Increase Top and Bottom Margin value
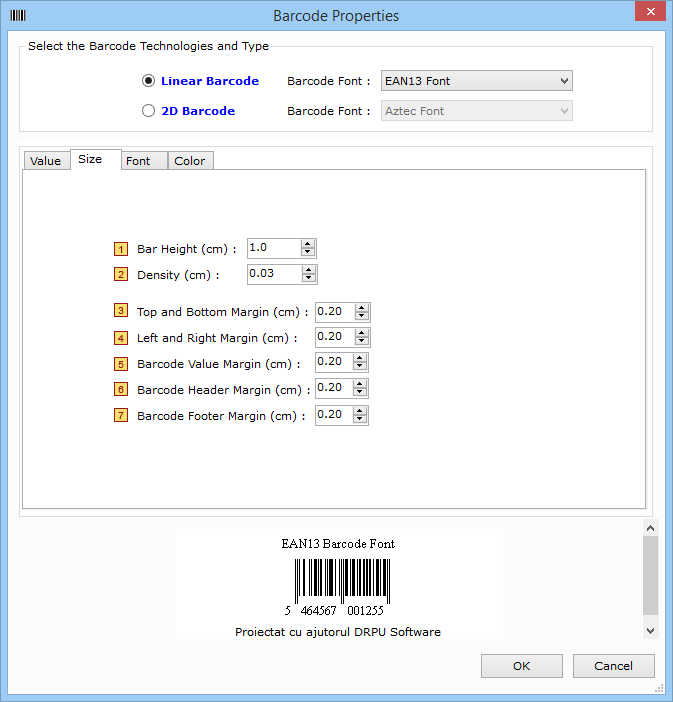This screenshot has width=673, height=702. point(362,308)
